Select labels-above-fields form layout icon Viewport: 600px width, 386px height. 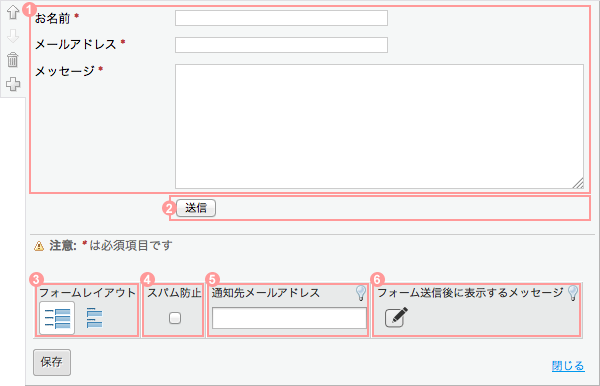click(x=94, y=318)
